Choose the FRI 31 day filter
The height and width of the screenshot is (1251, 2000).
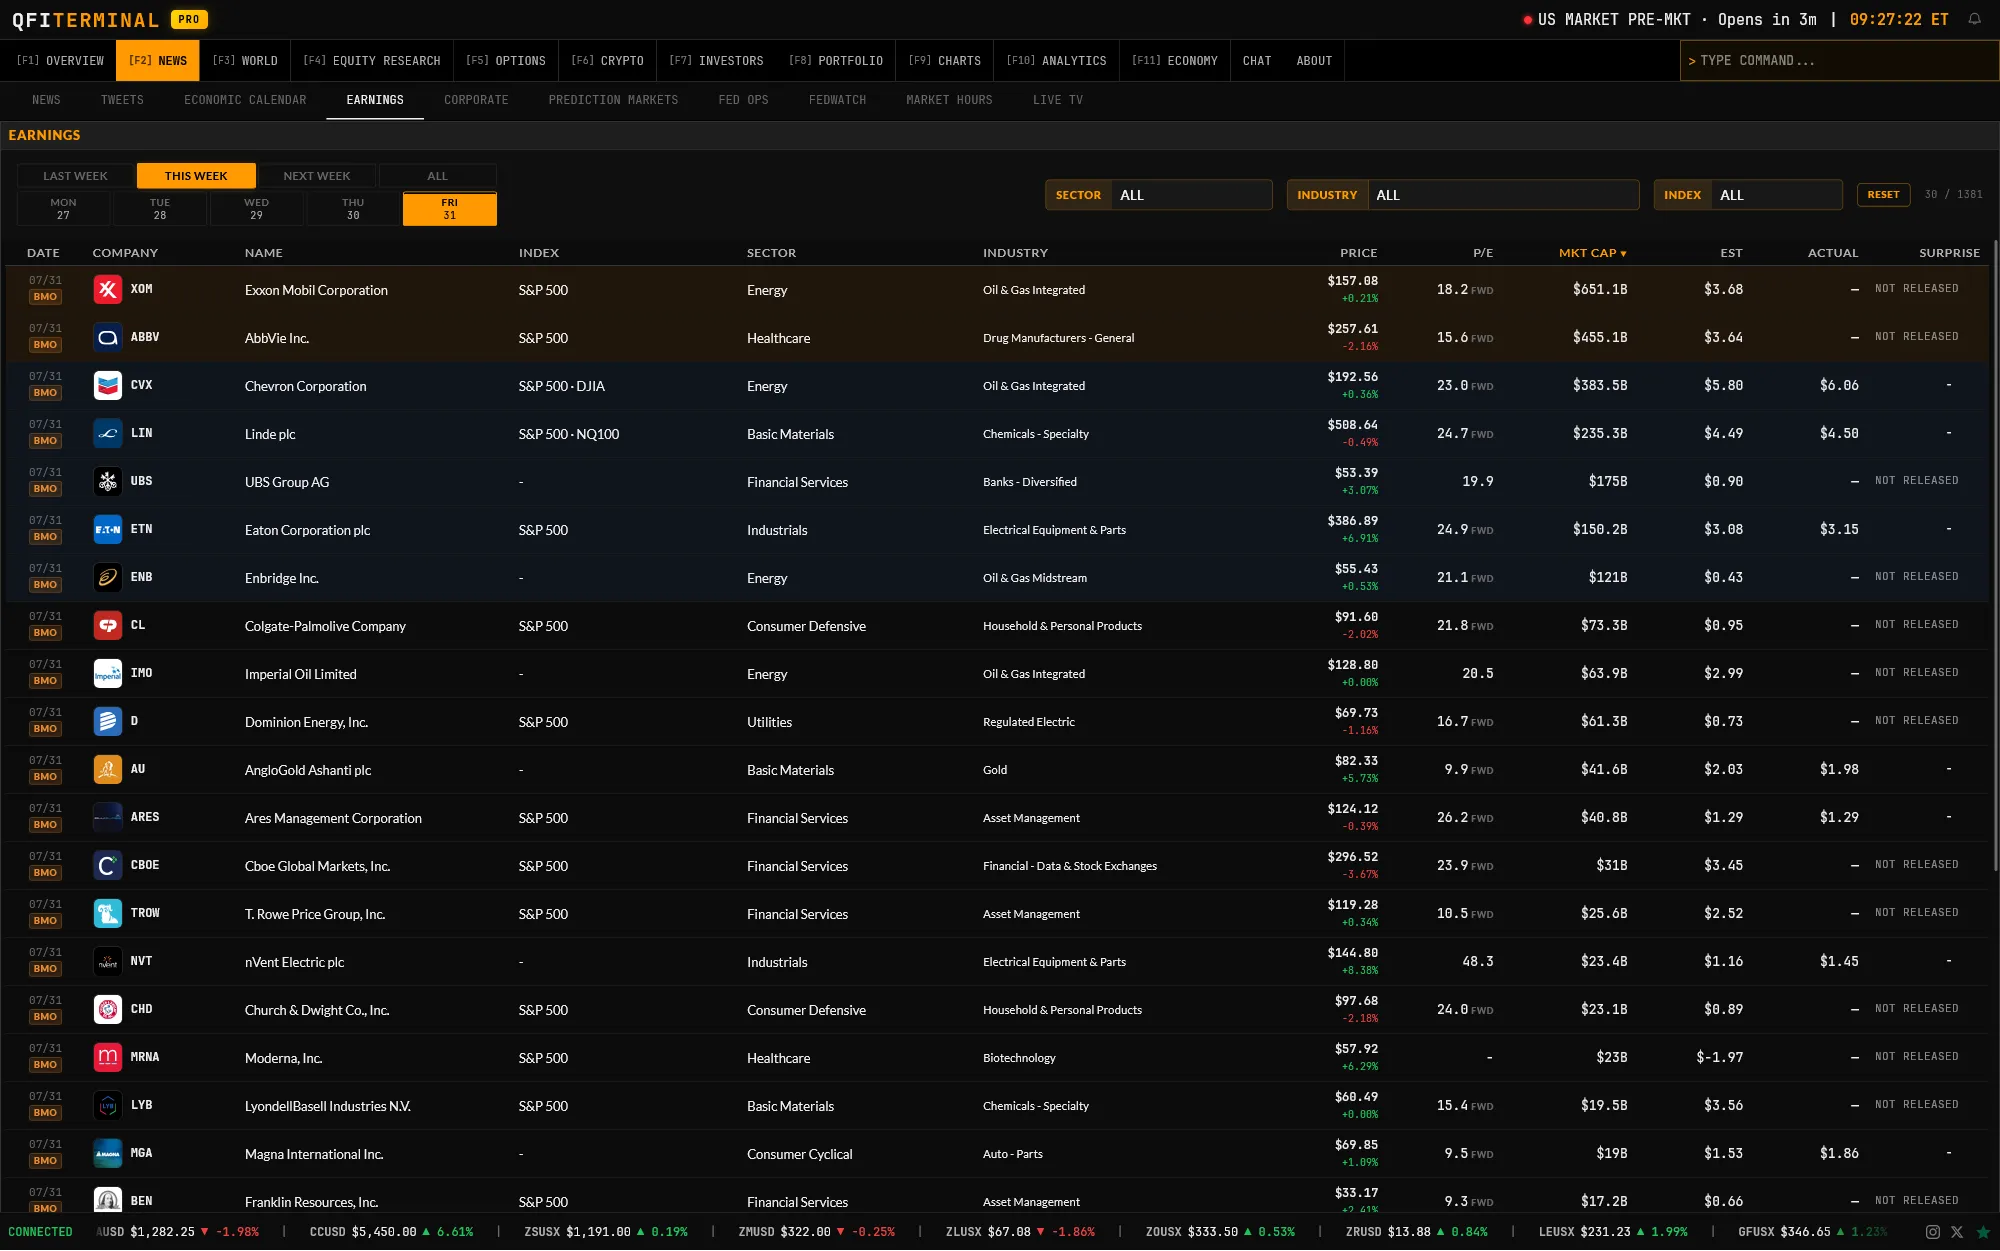[450, 209]
